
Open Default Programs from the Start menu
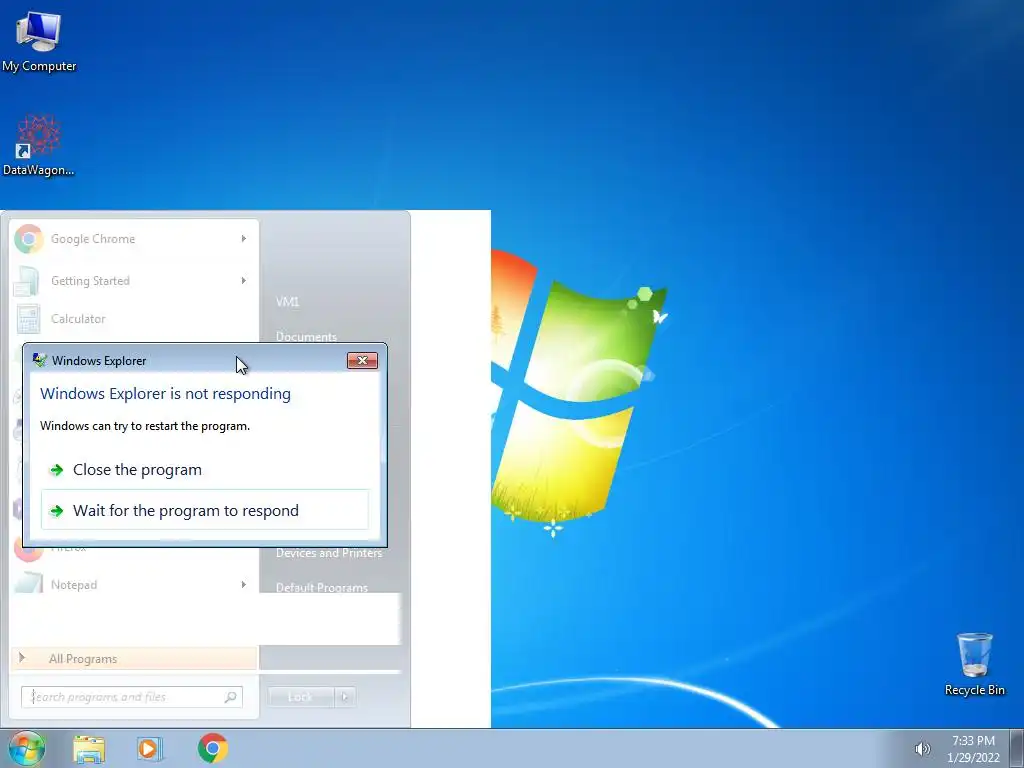(321, 588)
